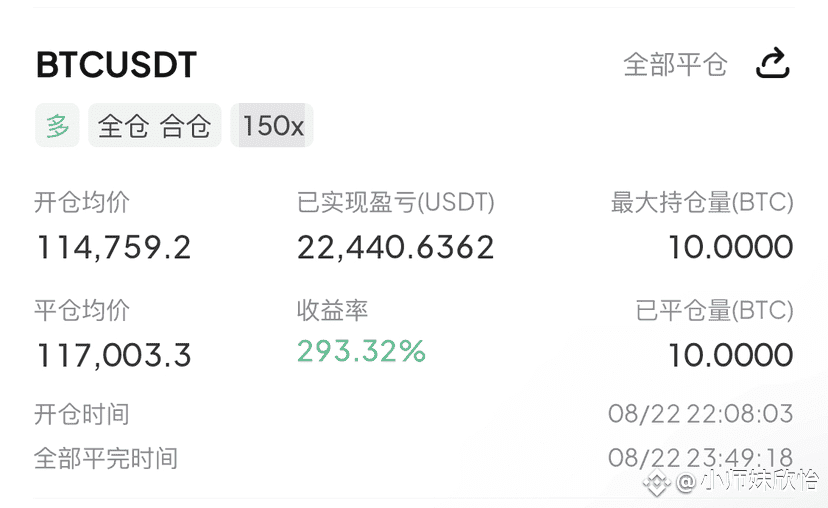The image size is (828, 508).
Task: Select the 开仓均价 value 114,759.2
Action: coord(114,248)
